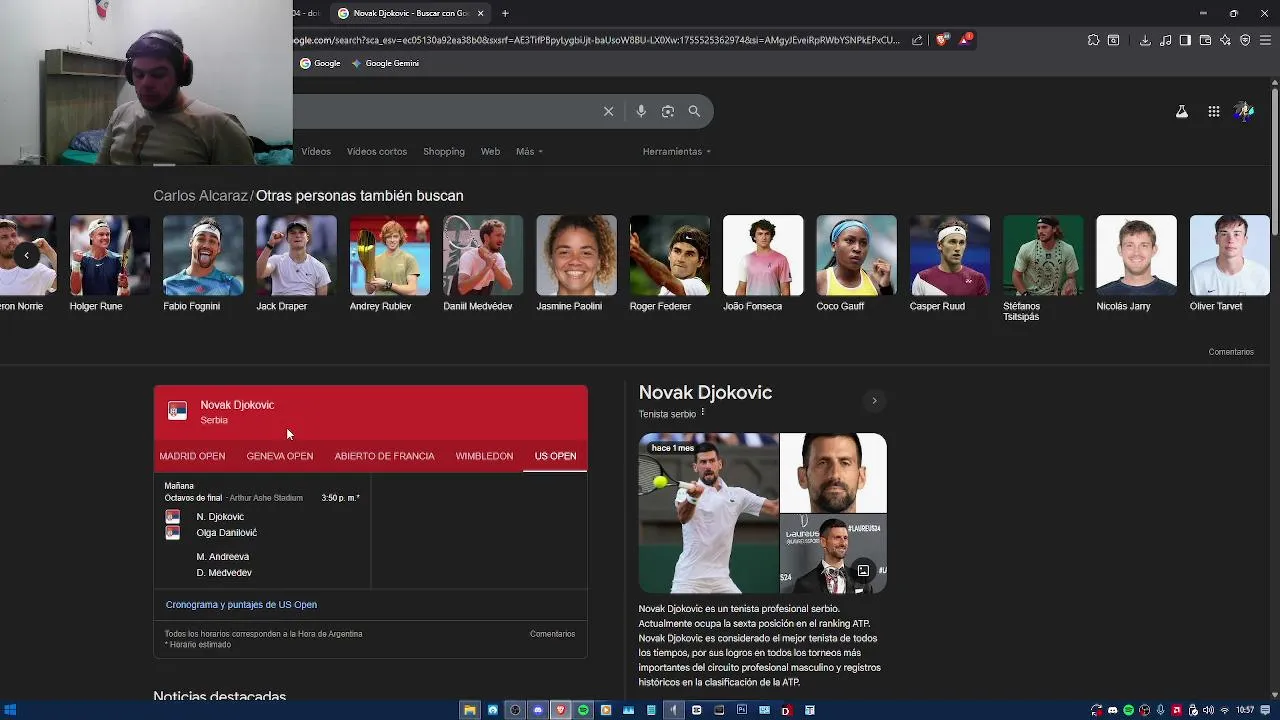The height and width of the screenshot is (720, 1280).
Task: Switch to Videos cortos filter
Action: click(377, 151)
